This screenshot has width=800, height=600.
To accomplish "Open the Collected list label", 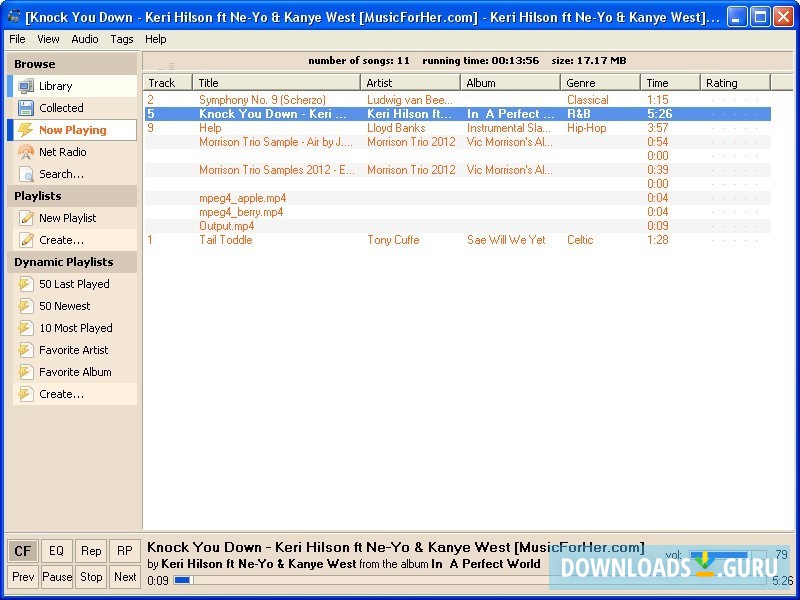I will [61, 108].
